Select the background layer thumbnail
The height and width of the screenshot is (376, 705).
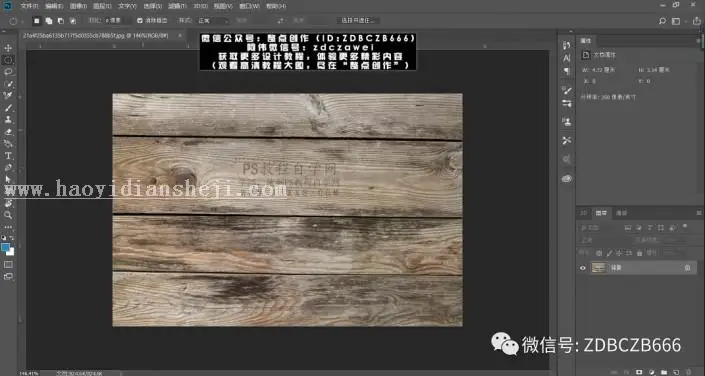pyautogui.click(x=598, y=268)
